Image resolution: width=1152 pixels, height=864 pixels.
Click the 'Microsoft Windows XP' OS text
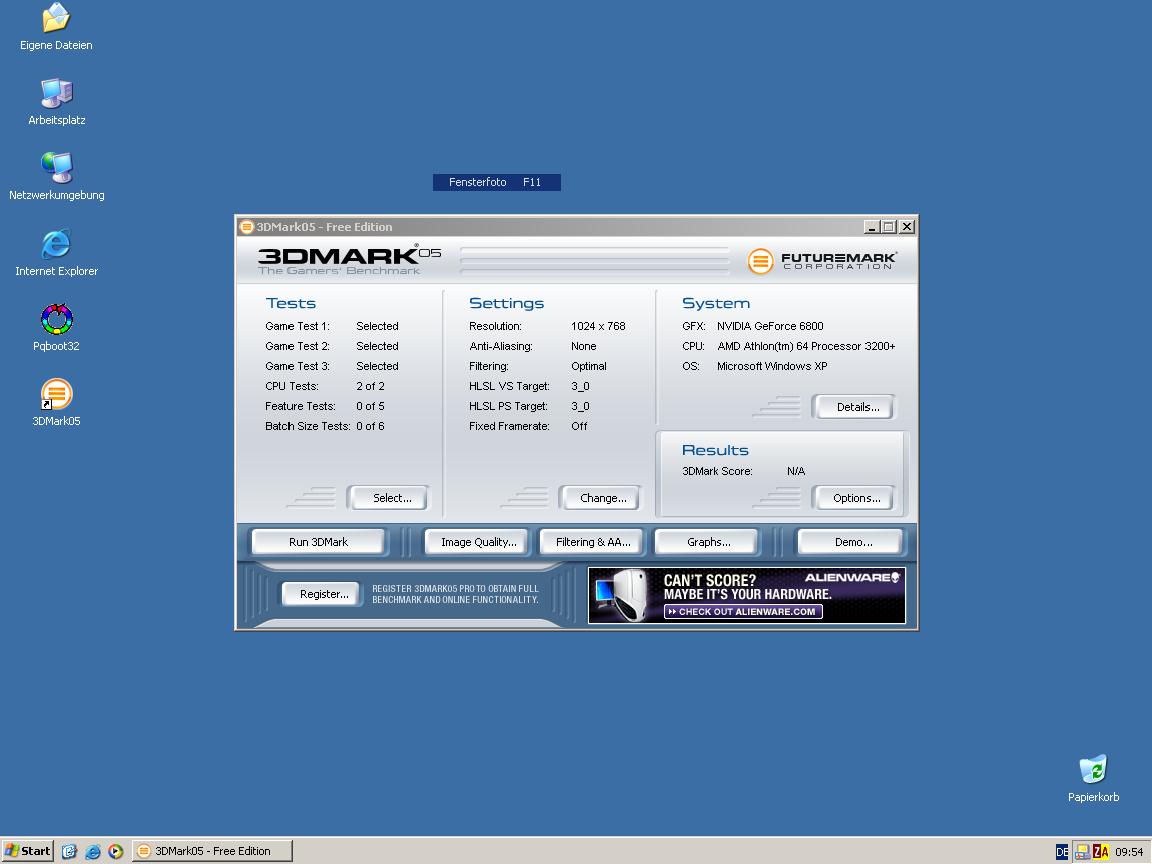point(772,365)
